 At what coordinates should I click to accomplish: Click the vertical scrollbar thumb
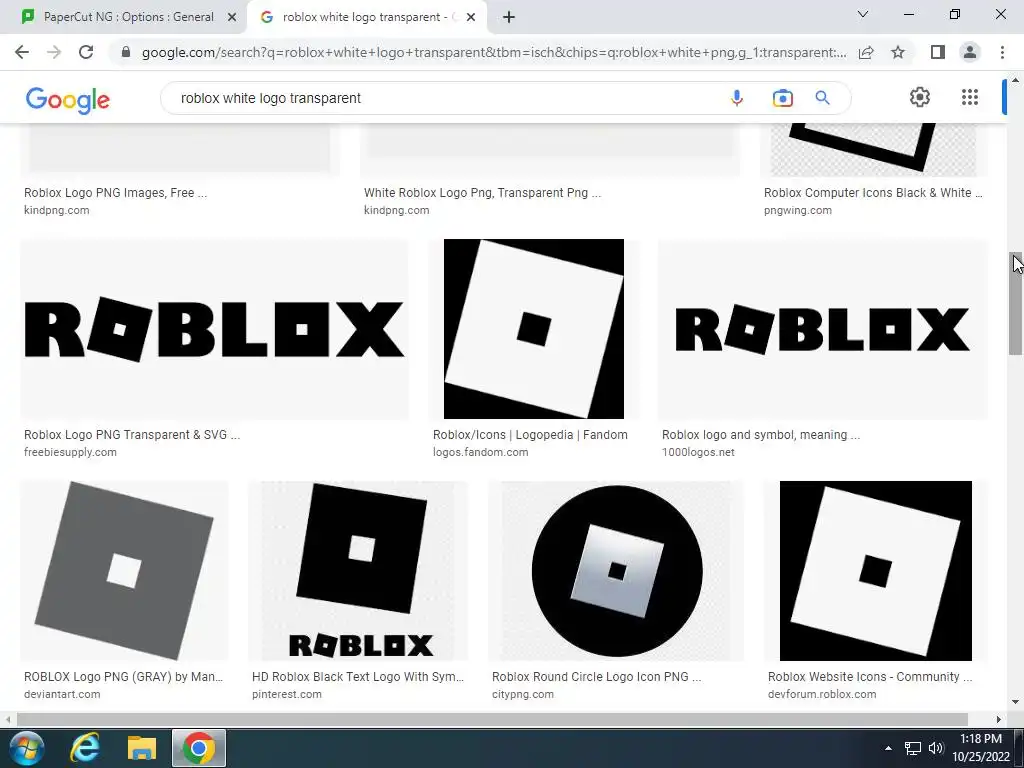pyautogui.click(x=1015, y=304)
